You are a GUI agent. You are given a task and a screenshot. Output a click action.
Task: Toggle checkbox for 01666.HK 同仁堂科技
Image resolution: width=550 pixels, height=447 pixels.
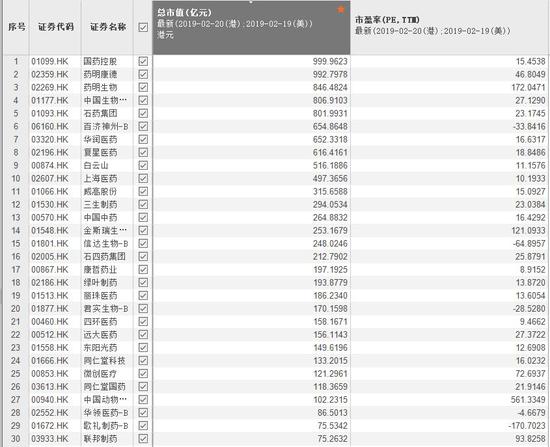click(143, 360)
